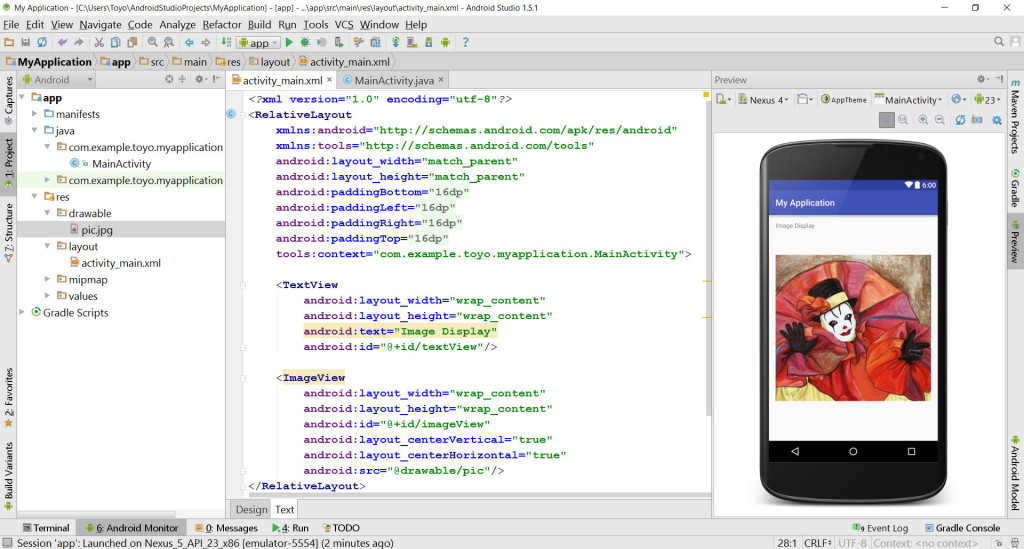Switch to the Design view tab
This screenshot has width=1024, height=549.
tap(251, 509)
